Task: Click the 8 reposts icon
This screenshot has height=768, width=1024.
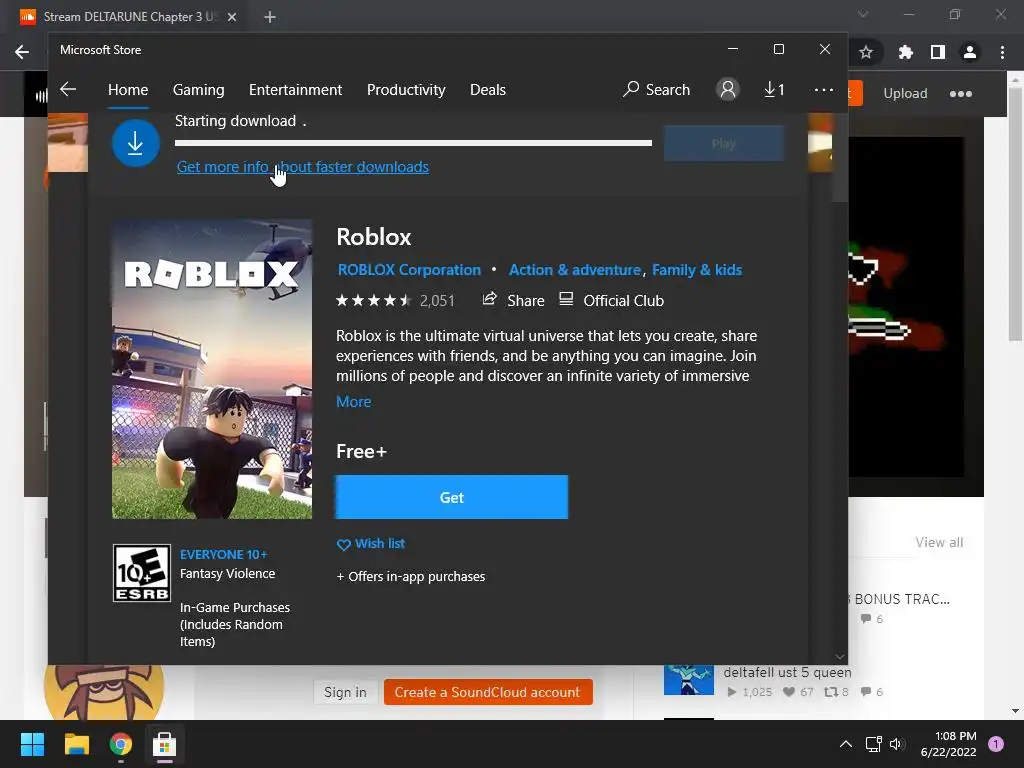Action: click(x=831, y=692)
